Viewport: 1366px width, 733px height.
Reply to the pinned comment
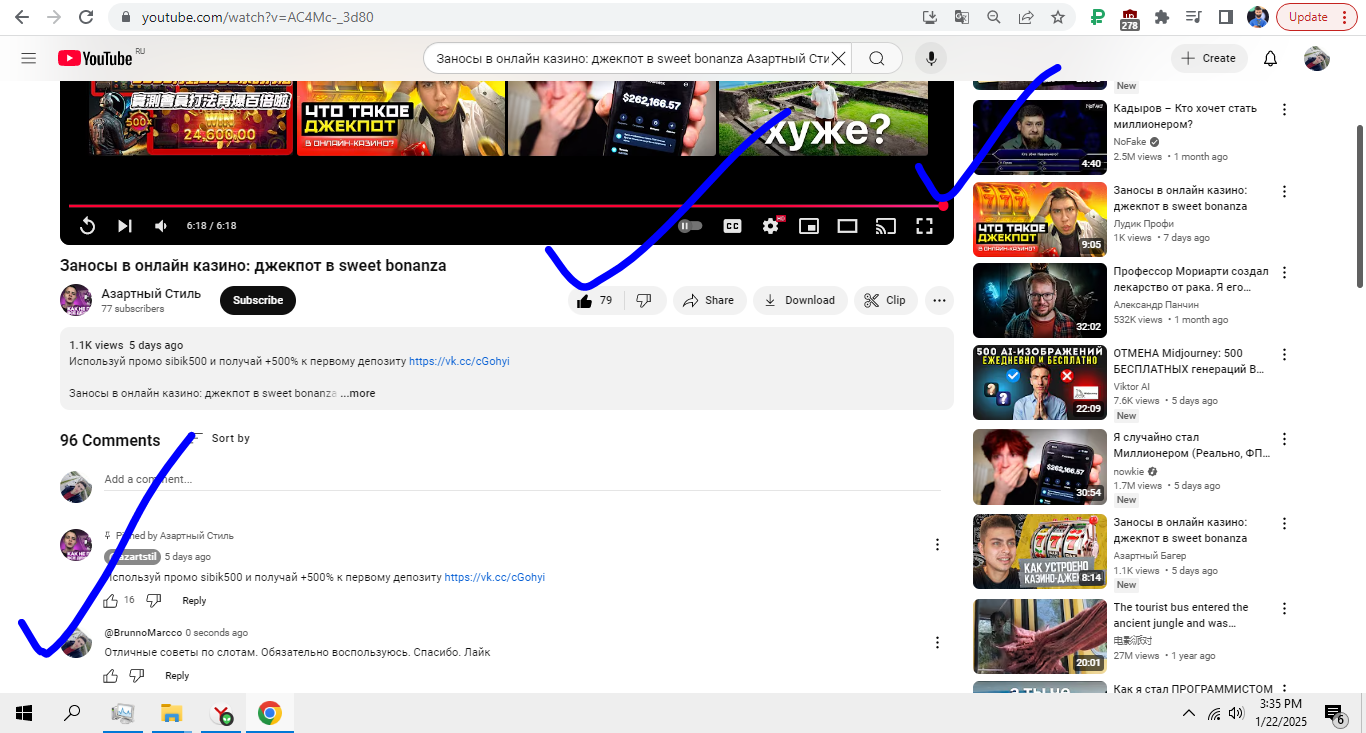click(x=194, y=601)
